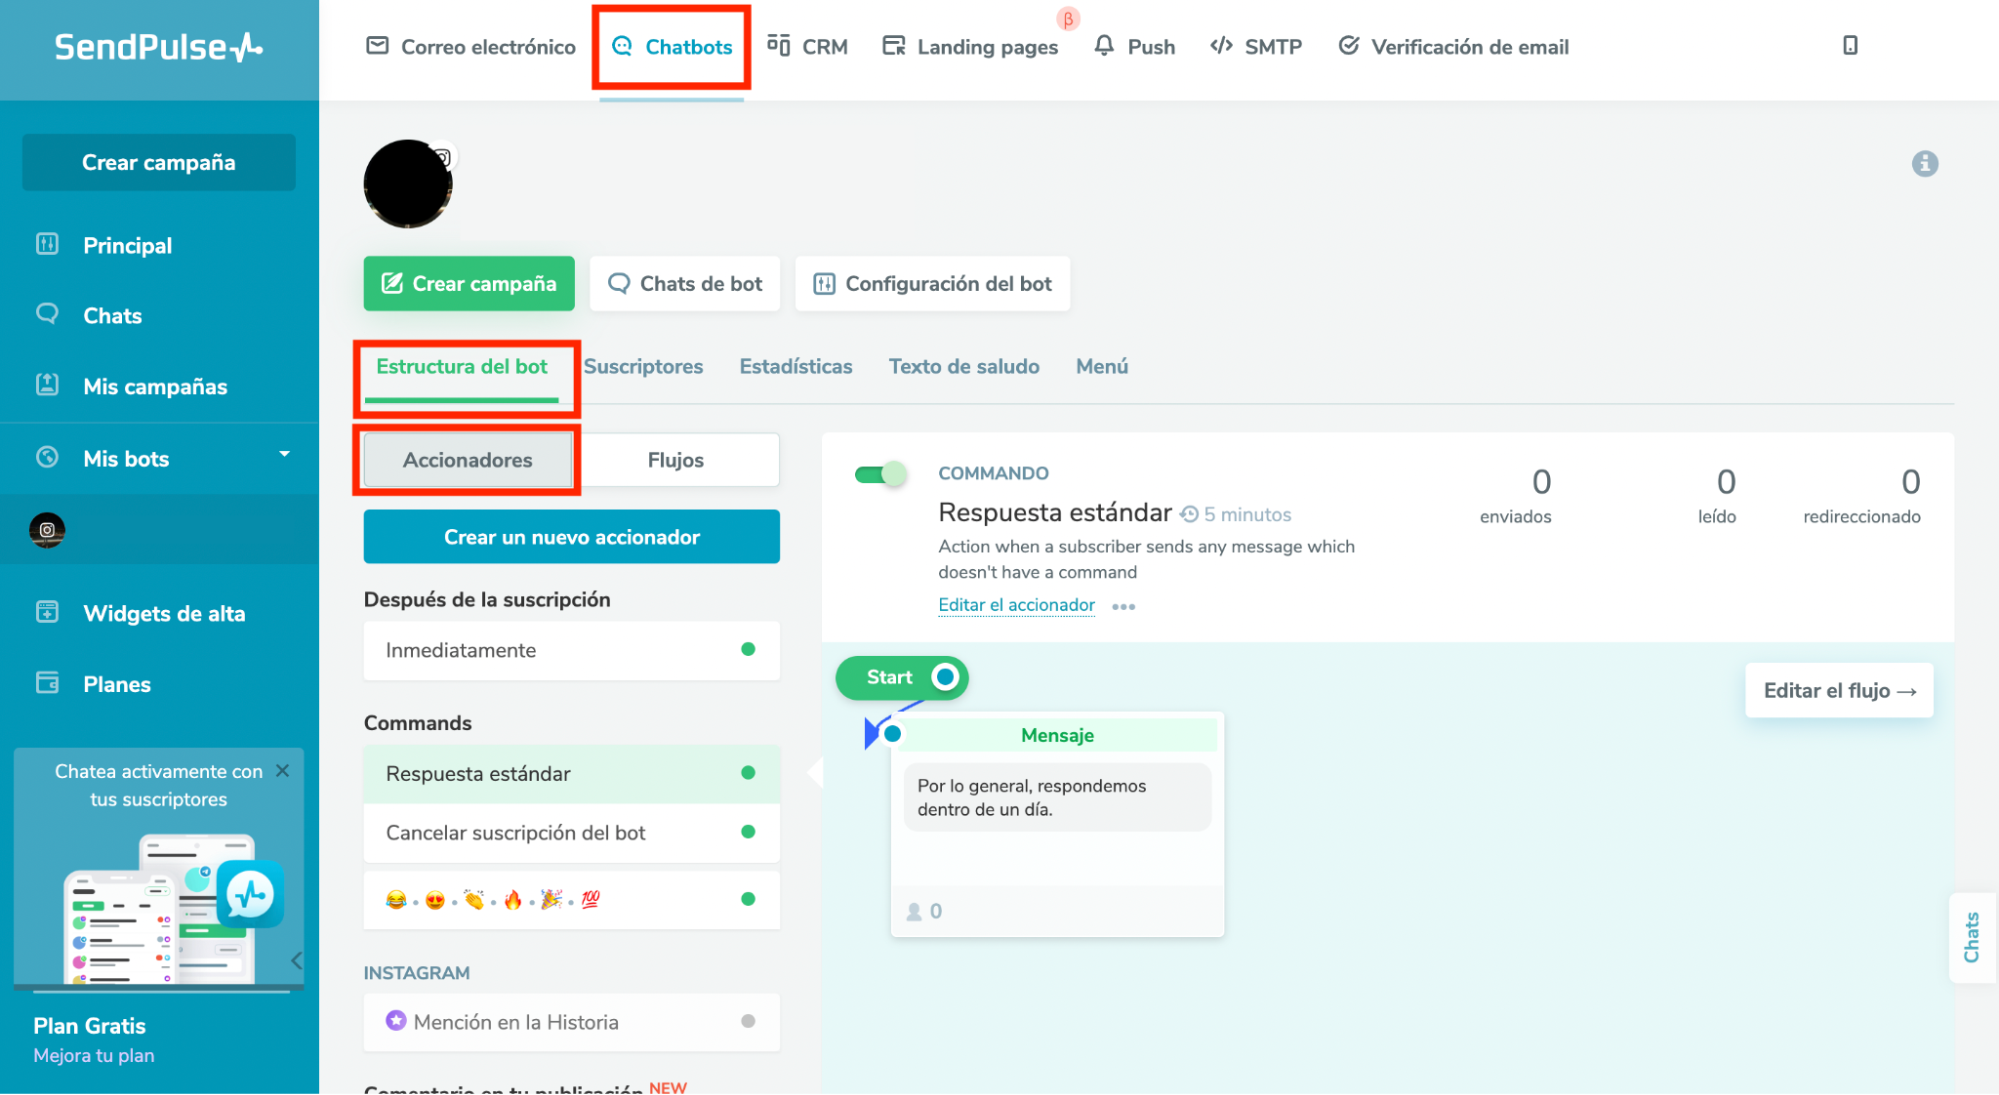Select Cancelar suscripción del bot trigger
Screen dimensions: 1999x1095
click(x=572, y=832)
